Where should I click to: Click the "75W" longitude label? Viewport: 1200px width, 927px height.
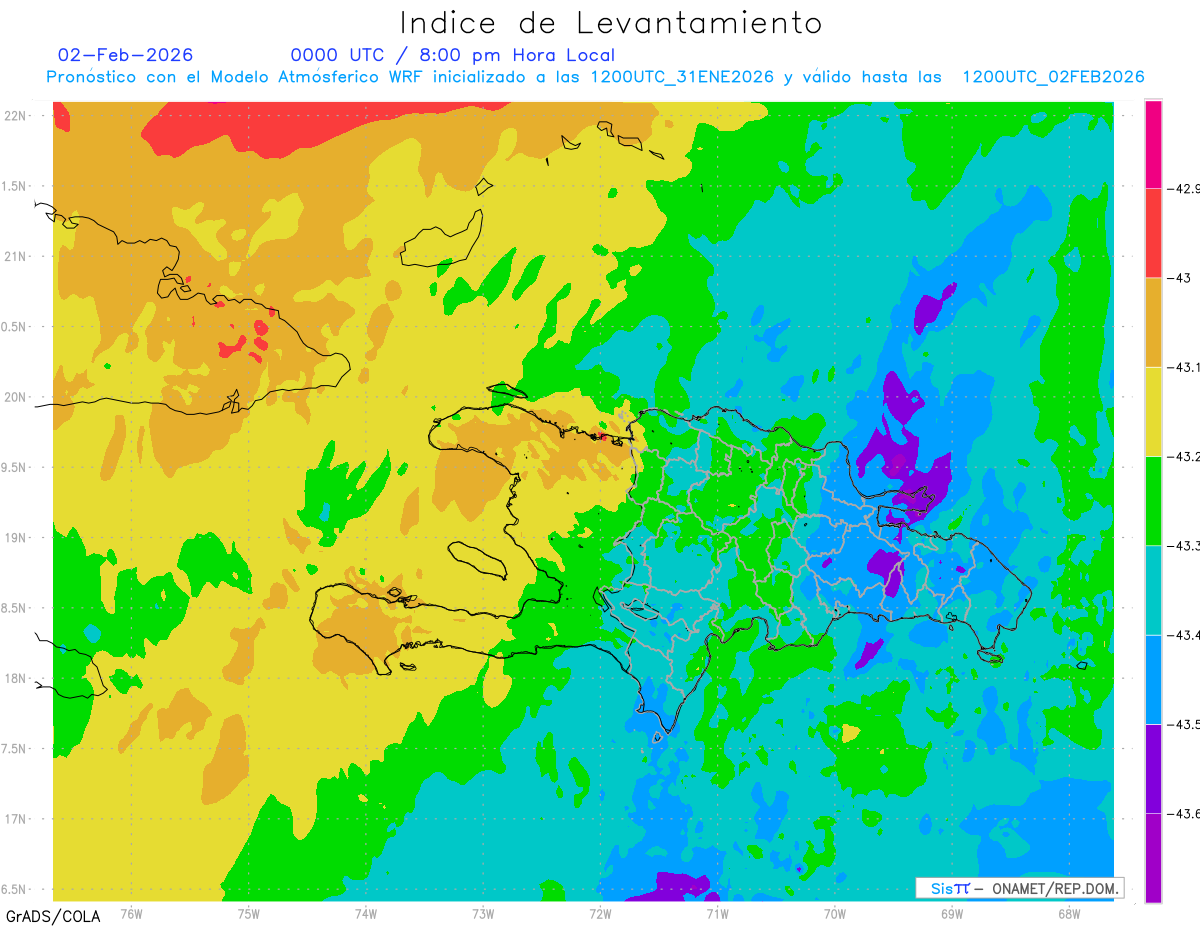[x=248, y=913]
